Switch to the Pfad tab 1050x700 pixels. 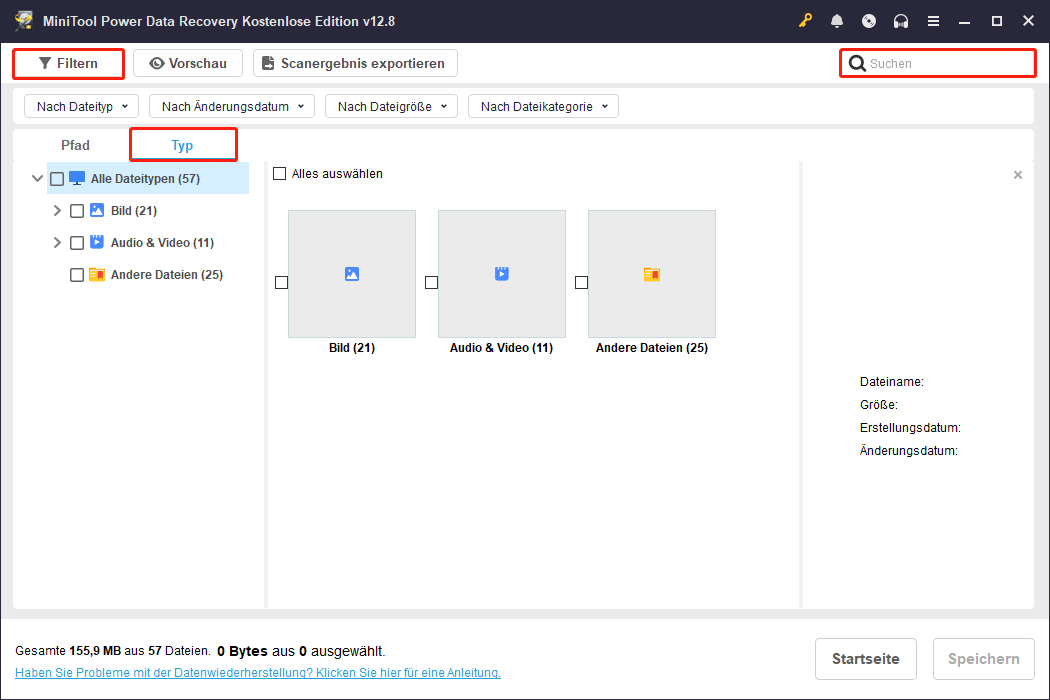tap(75, 144)
